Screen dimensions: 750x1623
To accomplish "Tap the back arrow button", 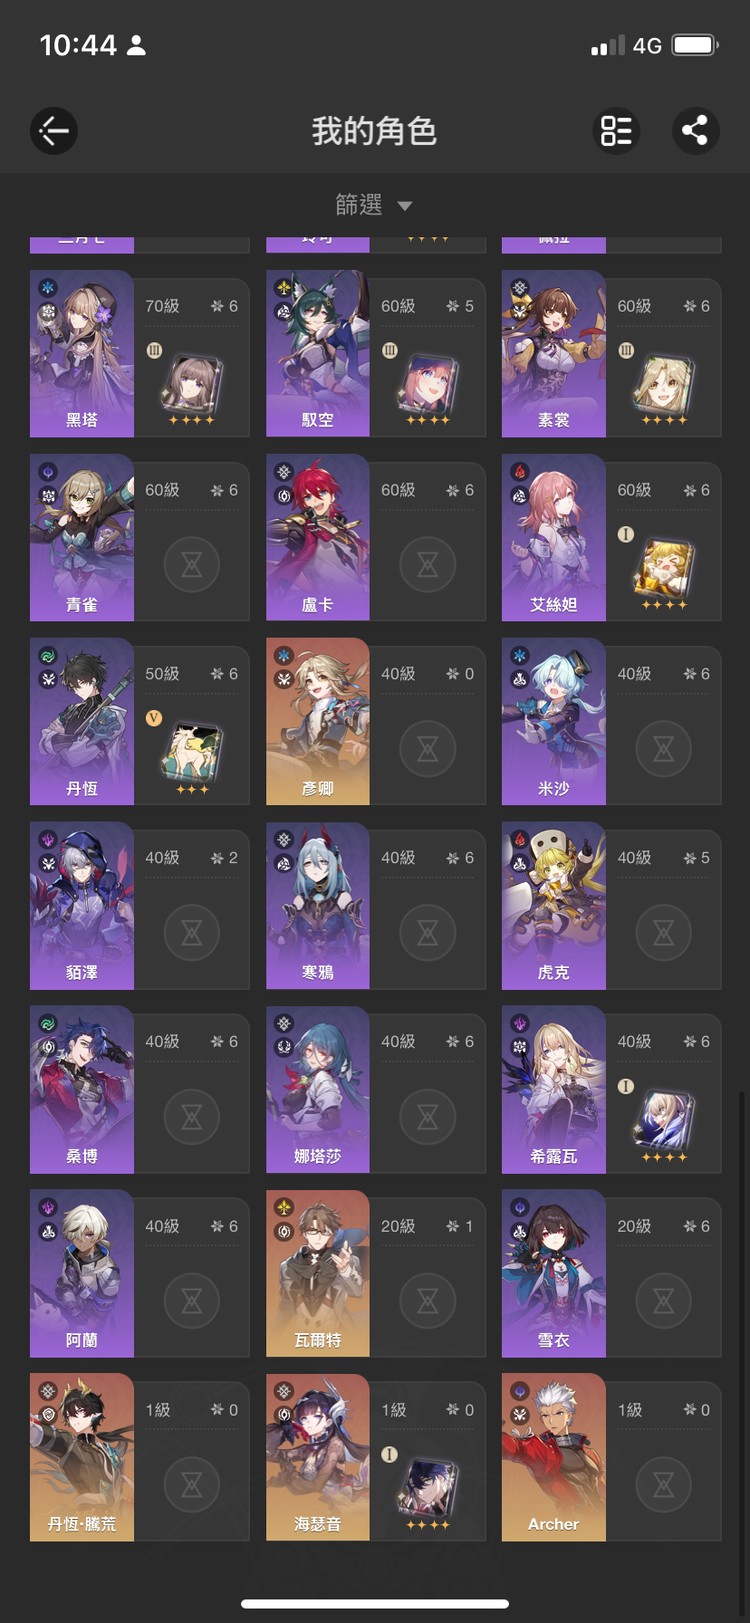I will [x=54, y=131].
